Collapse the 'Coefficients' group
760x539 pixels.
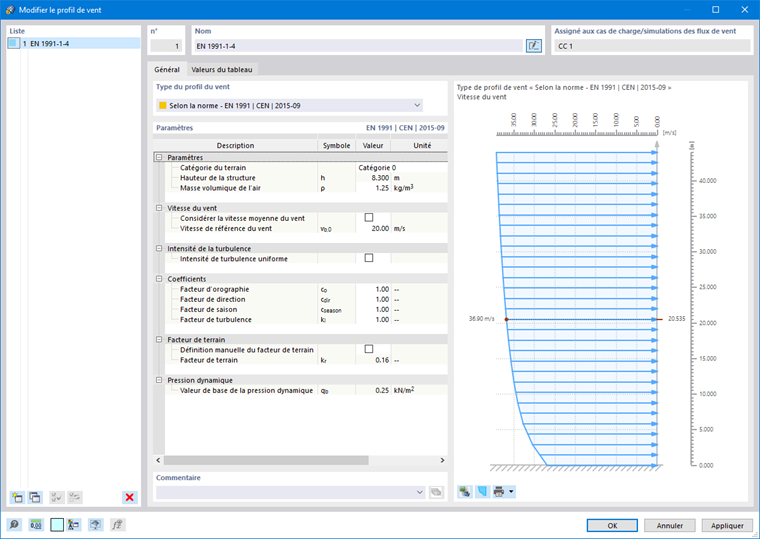(x=159, y=279)
